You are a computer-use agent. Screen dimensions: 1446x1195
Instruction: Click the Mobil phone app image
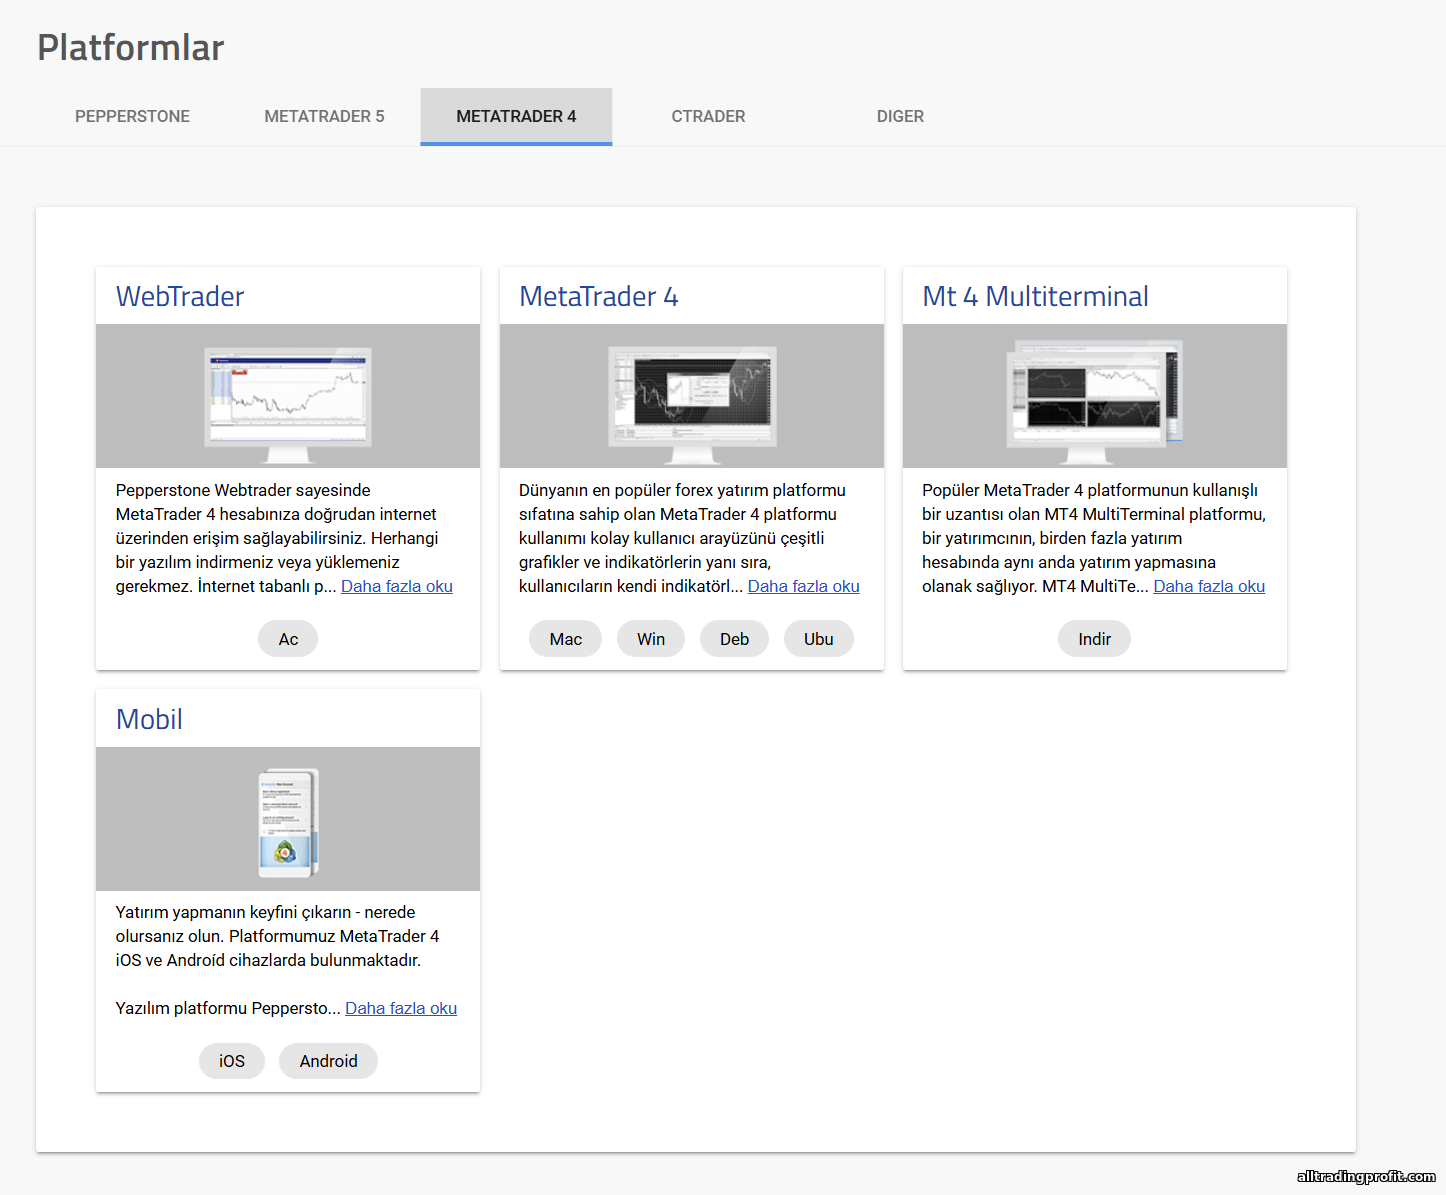[x=288, y=820]
